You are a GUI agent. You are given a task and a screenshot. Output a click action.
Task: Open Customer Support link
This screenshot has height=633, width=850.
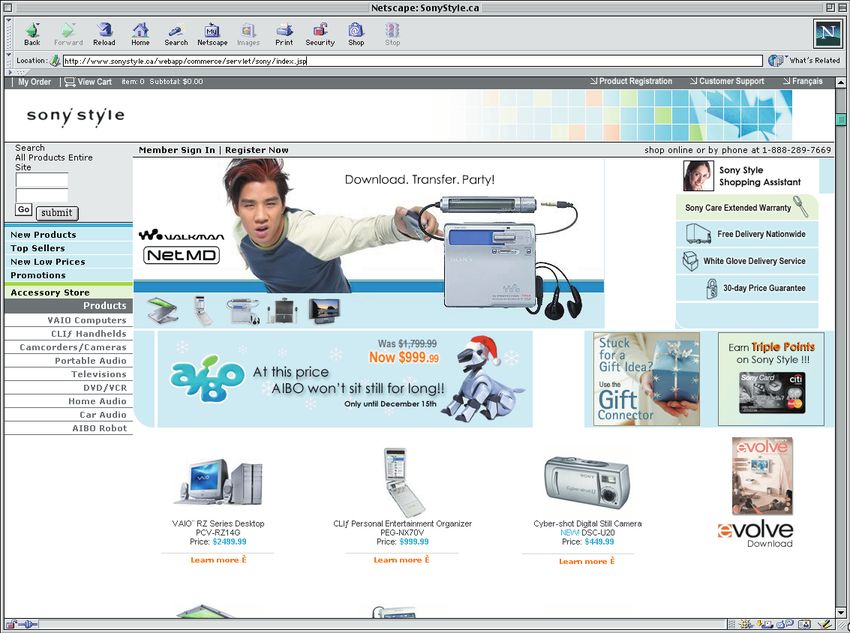727,81
